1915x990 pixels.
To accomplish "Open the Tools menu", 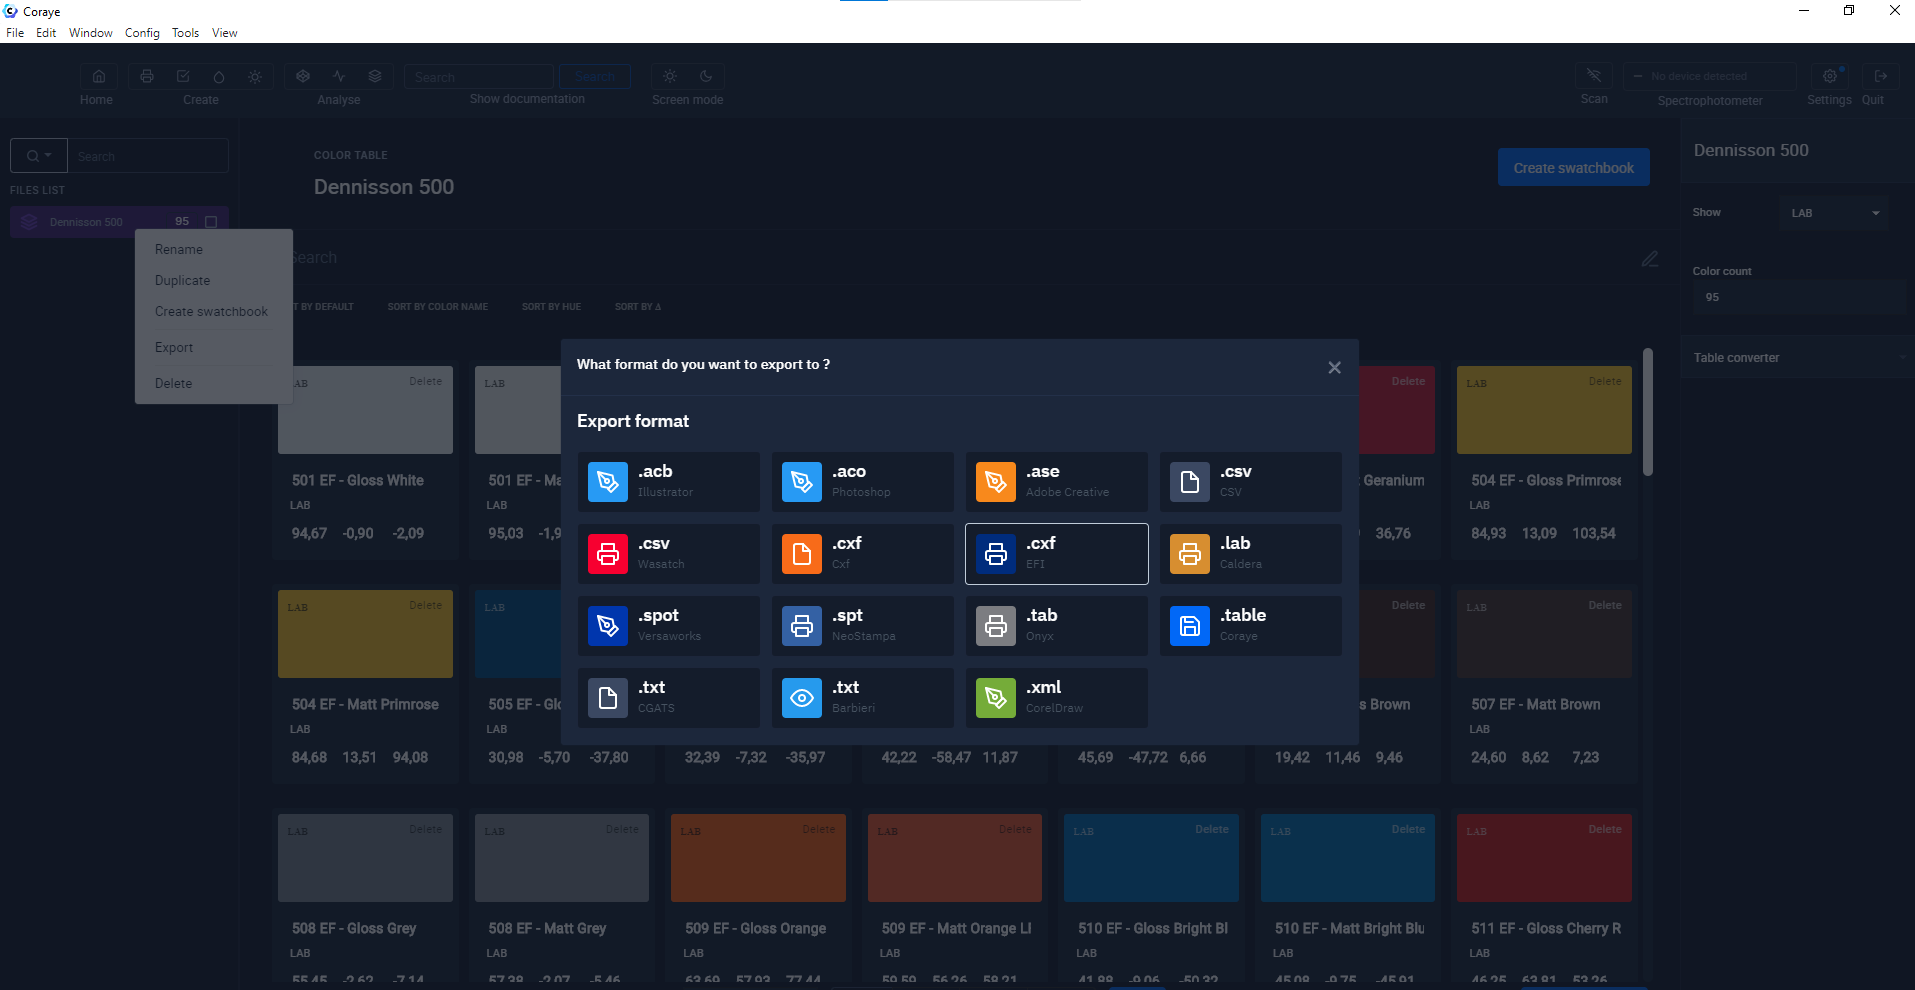I will (x=185, y=33).
